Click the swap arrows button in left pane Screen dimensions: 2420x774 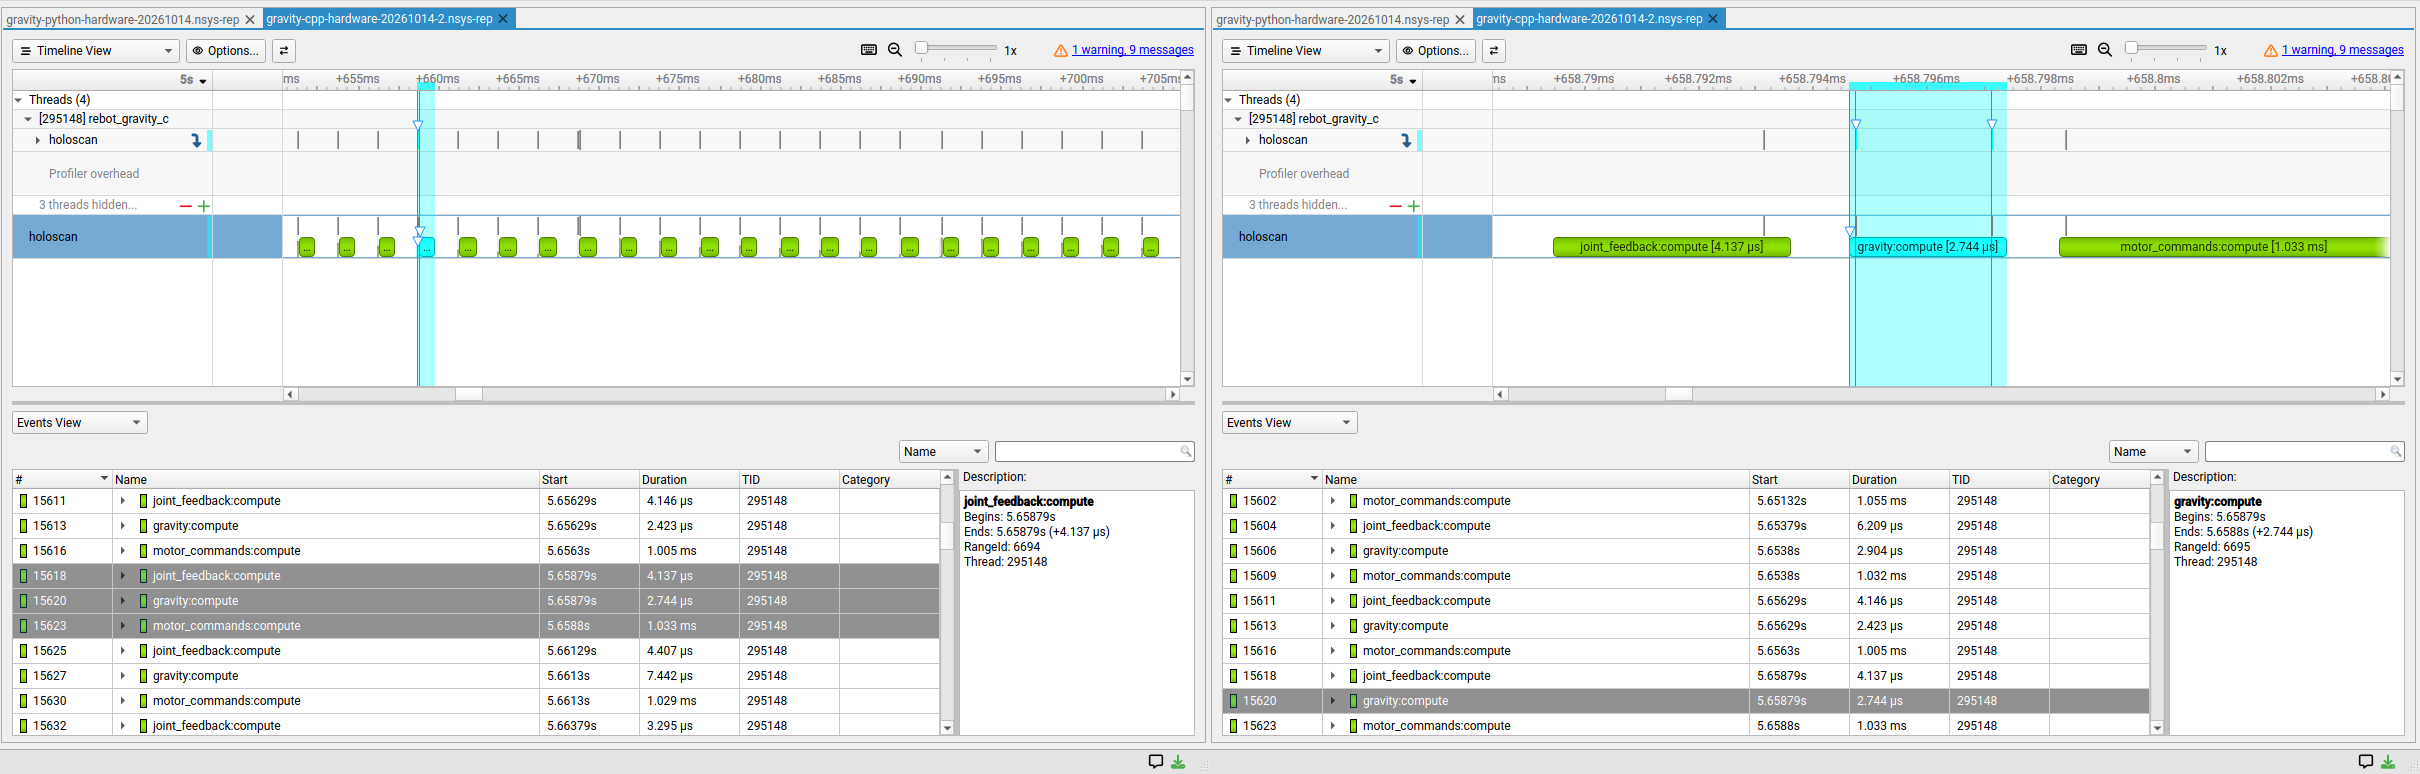pos(284,51)
